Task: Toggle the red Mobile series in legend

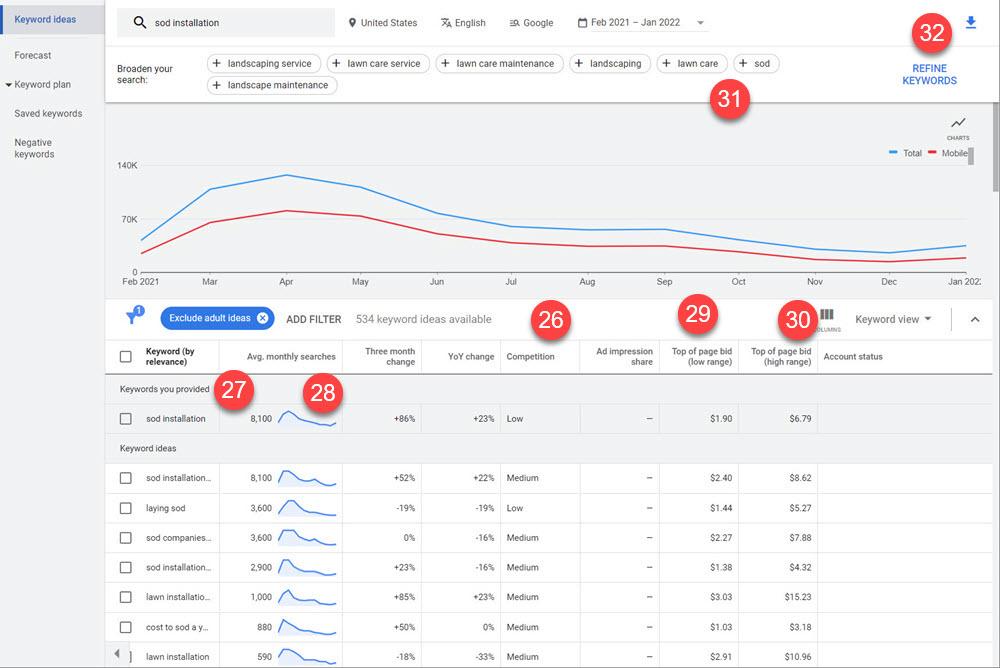Action: tap(948, 153)
